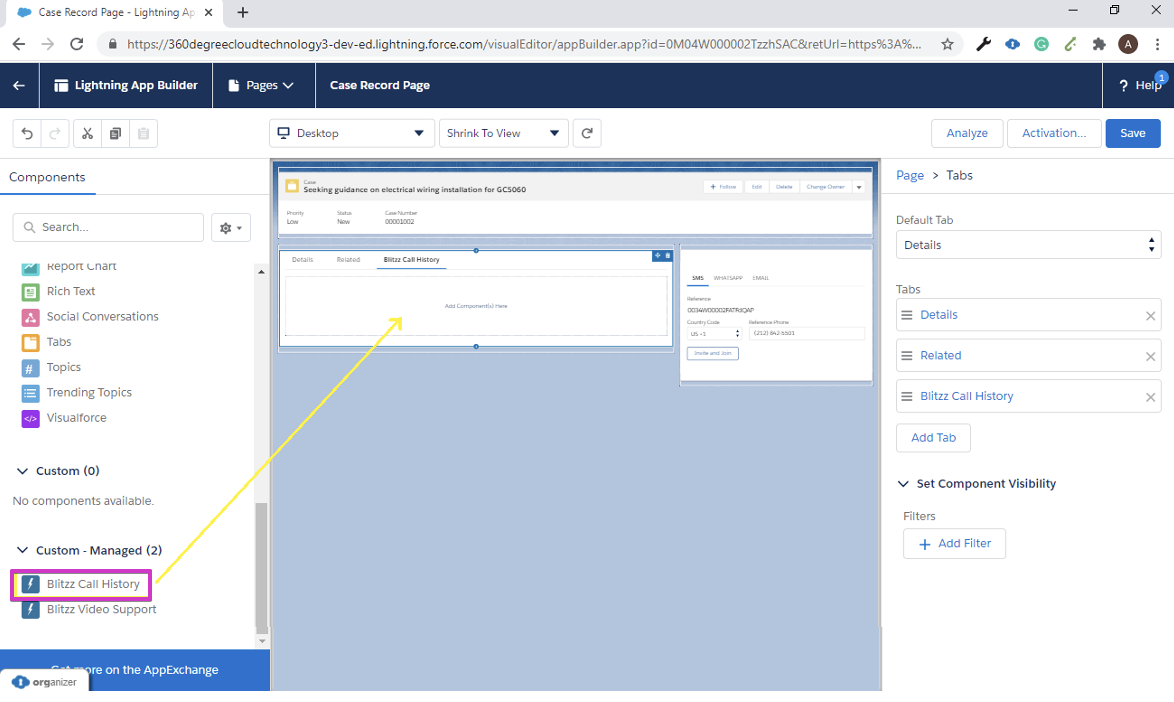Viewport: 1174px width, 702px height.
Task: Select the Rich Text component icon
Action: [x=30, y=292]
